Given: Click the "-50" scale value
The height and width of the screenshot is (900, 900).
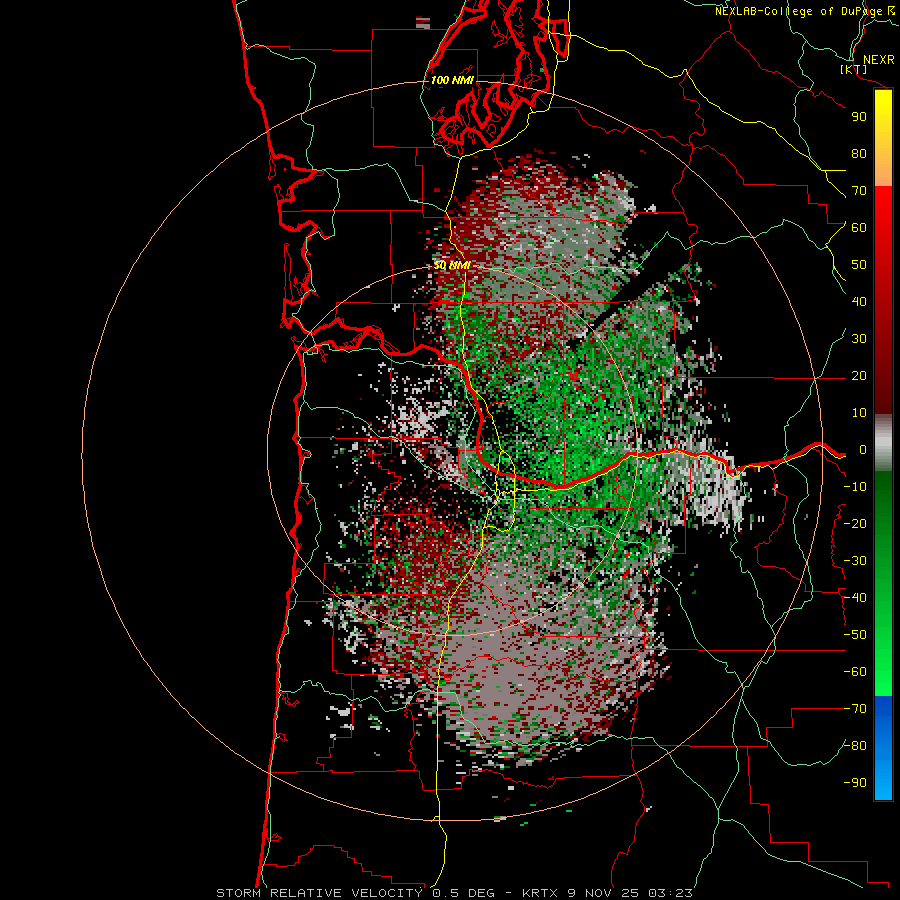Looking at the screenshot, I should coord(855,635).
